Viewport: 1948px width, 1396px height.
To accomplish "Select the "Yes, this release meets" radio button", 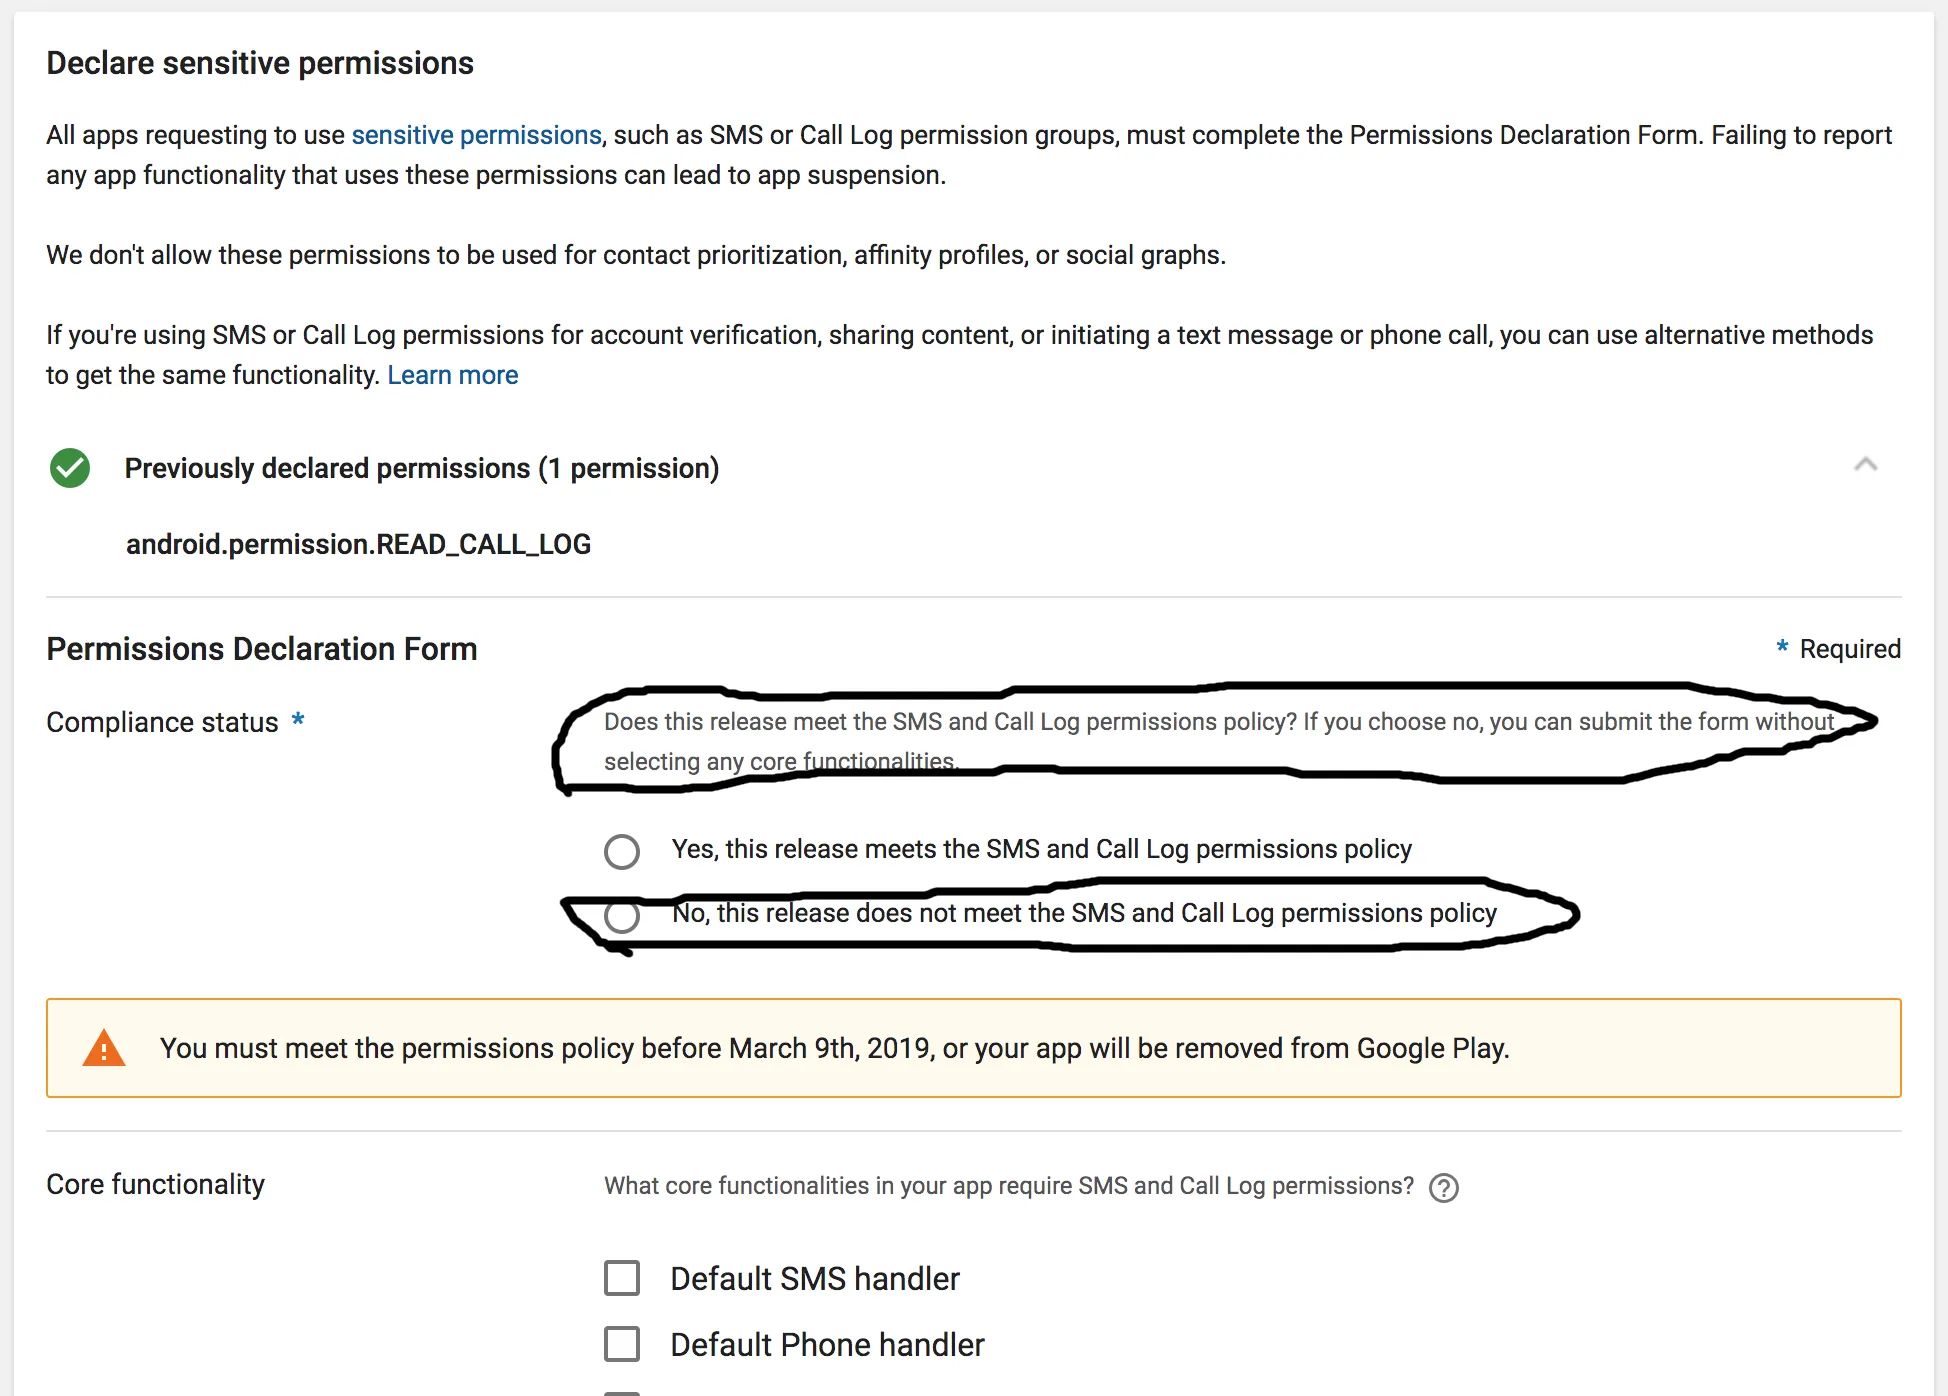I will tap(622, 851).
